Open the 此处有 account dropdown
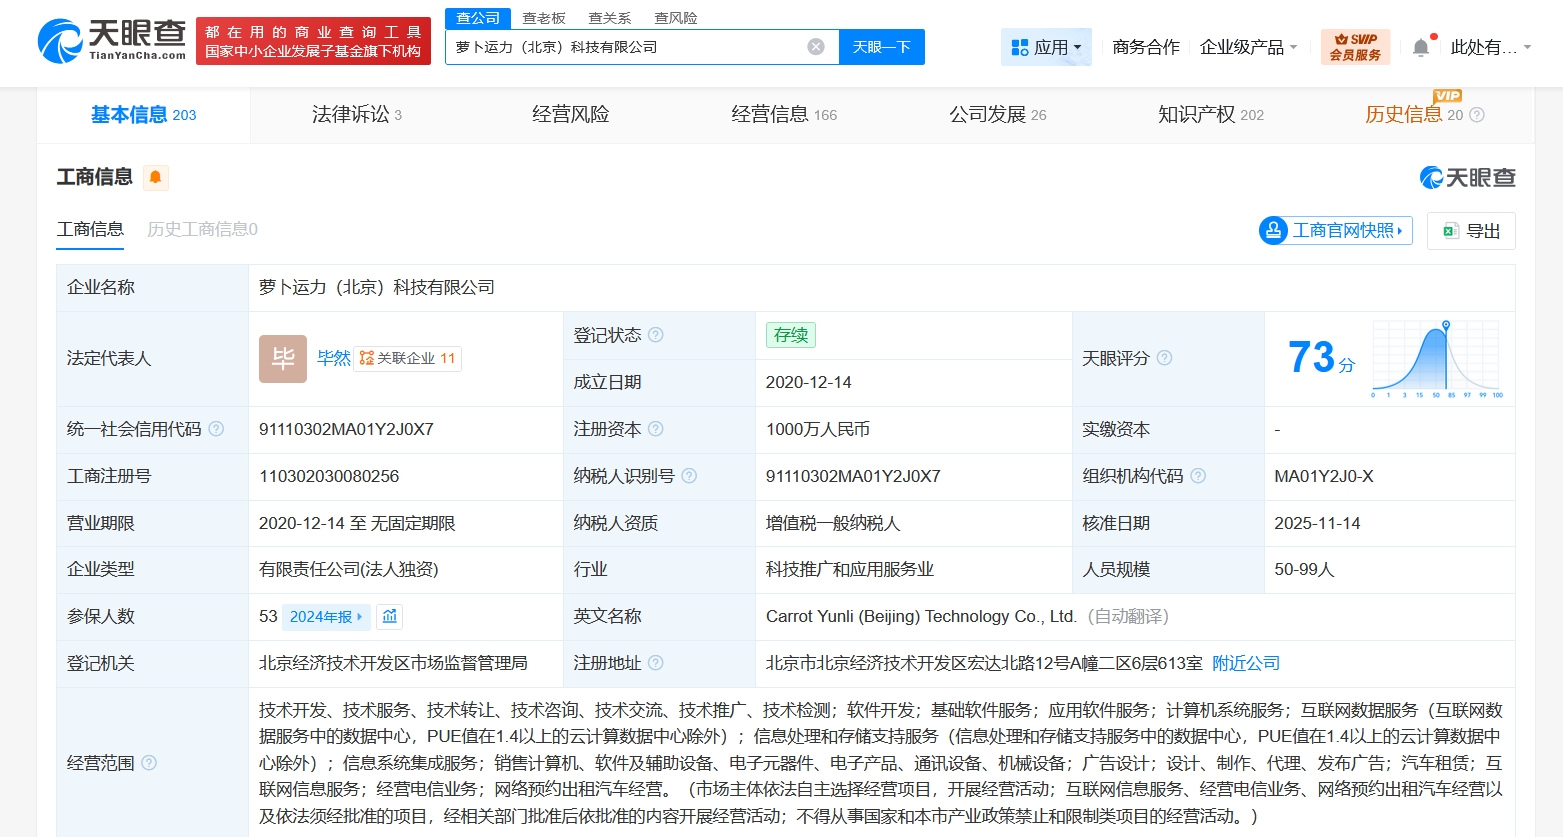Viewport: 1563px width, 837px height. (x=1490, y=46)
